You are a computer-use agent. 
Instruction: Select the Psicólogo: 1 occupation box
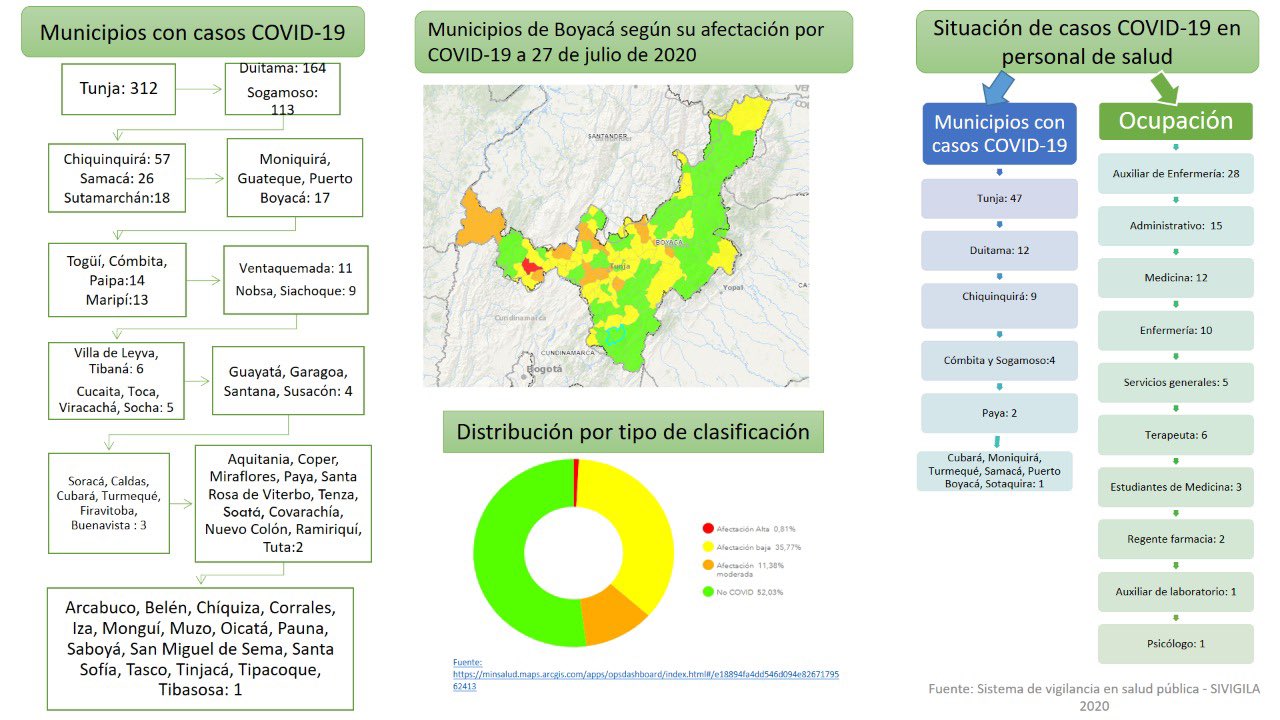click(x=1175, y=644)
